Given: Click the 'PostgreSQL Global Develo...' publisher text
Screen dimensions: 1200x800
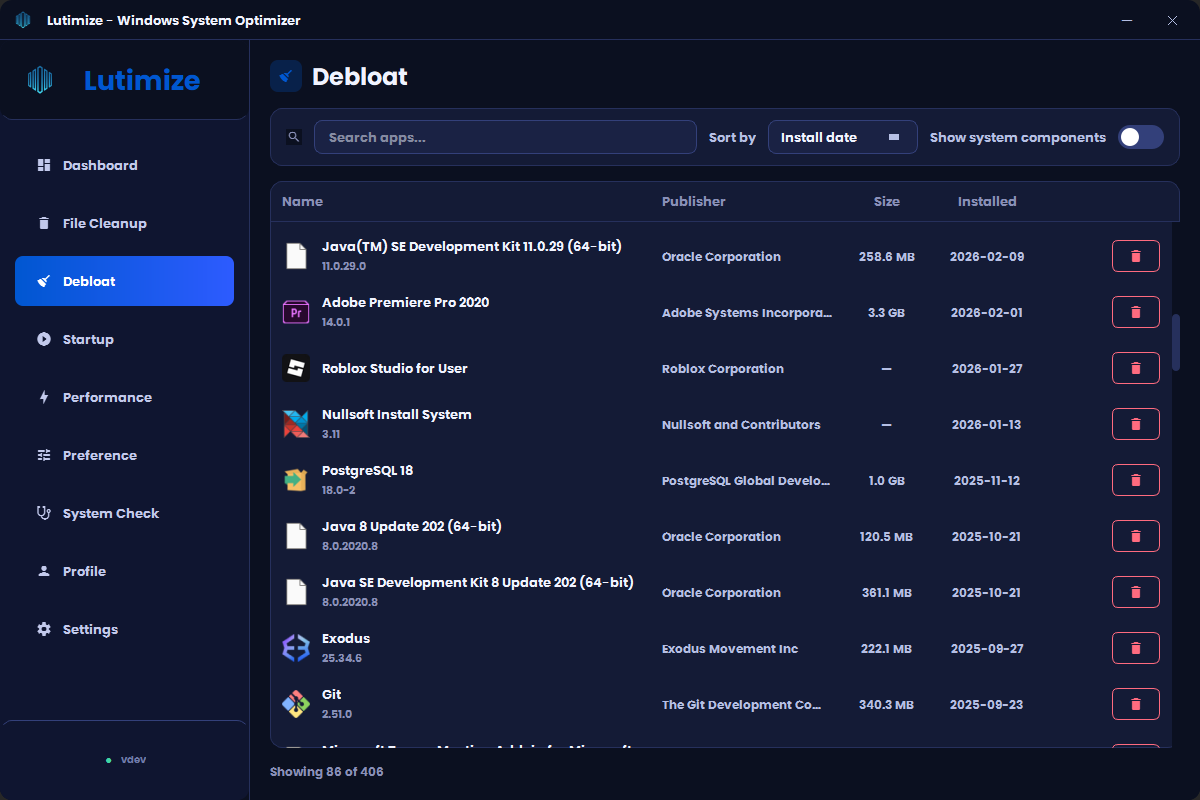Looking at the screenshot, I should tap(746, 480).
